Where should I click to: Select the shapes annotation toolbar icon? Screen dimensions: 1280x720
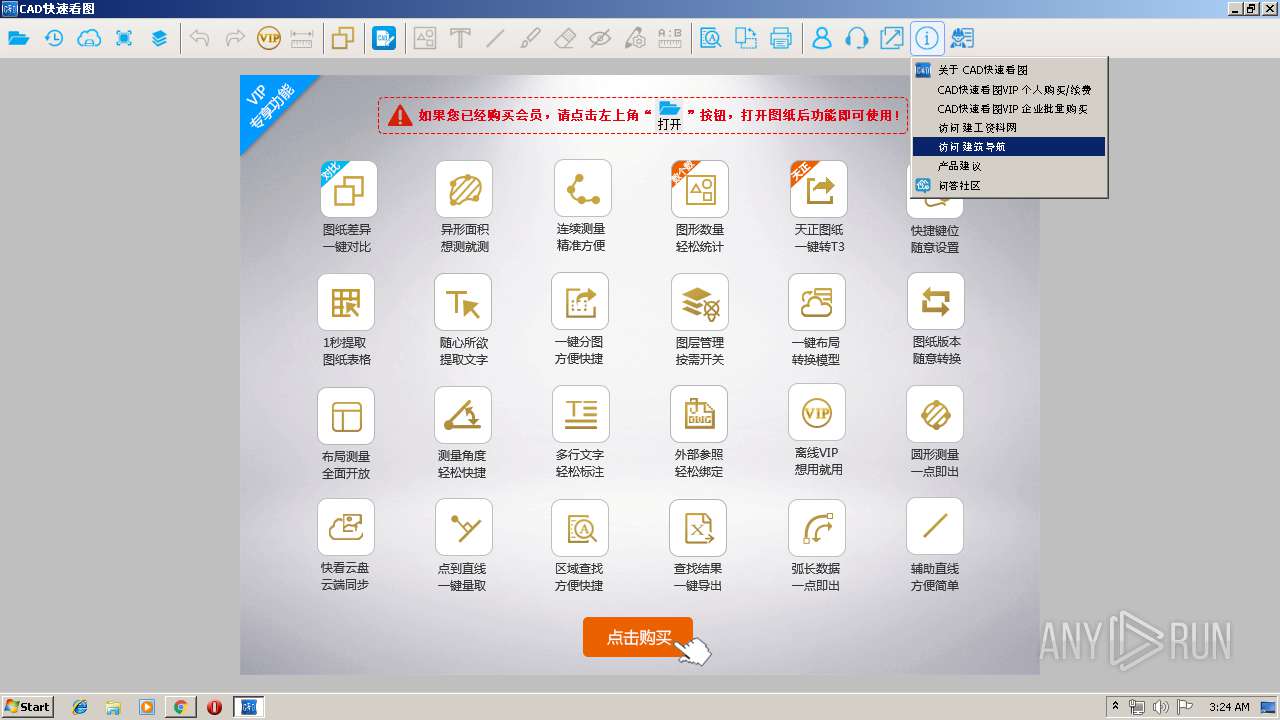coord(425,39)
